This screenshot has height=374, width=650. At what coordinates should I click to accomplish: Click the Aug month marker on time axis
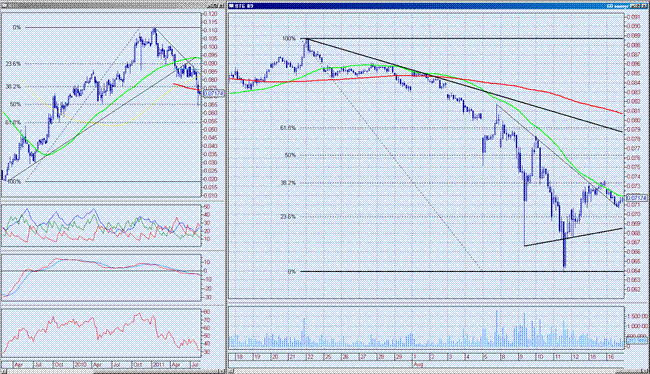tap(418, 364)
